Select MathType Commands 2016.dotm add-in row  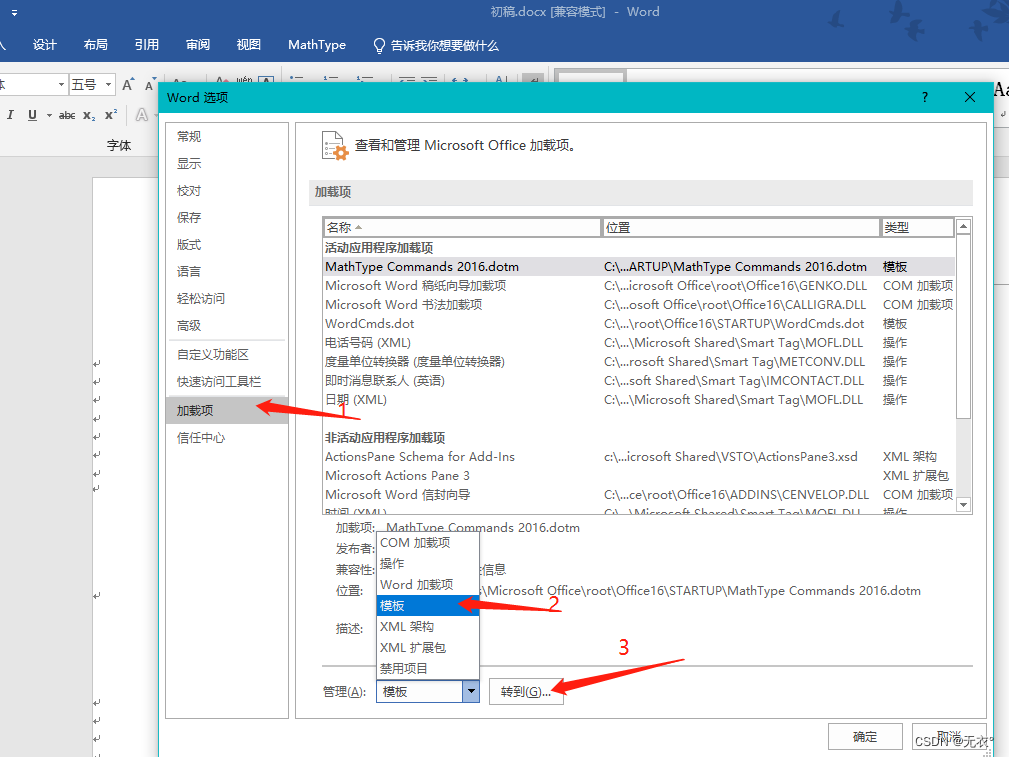[x=639, y=266]
